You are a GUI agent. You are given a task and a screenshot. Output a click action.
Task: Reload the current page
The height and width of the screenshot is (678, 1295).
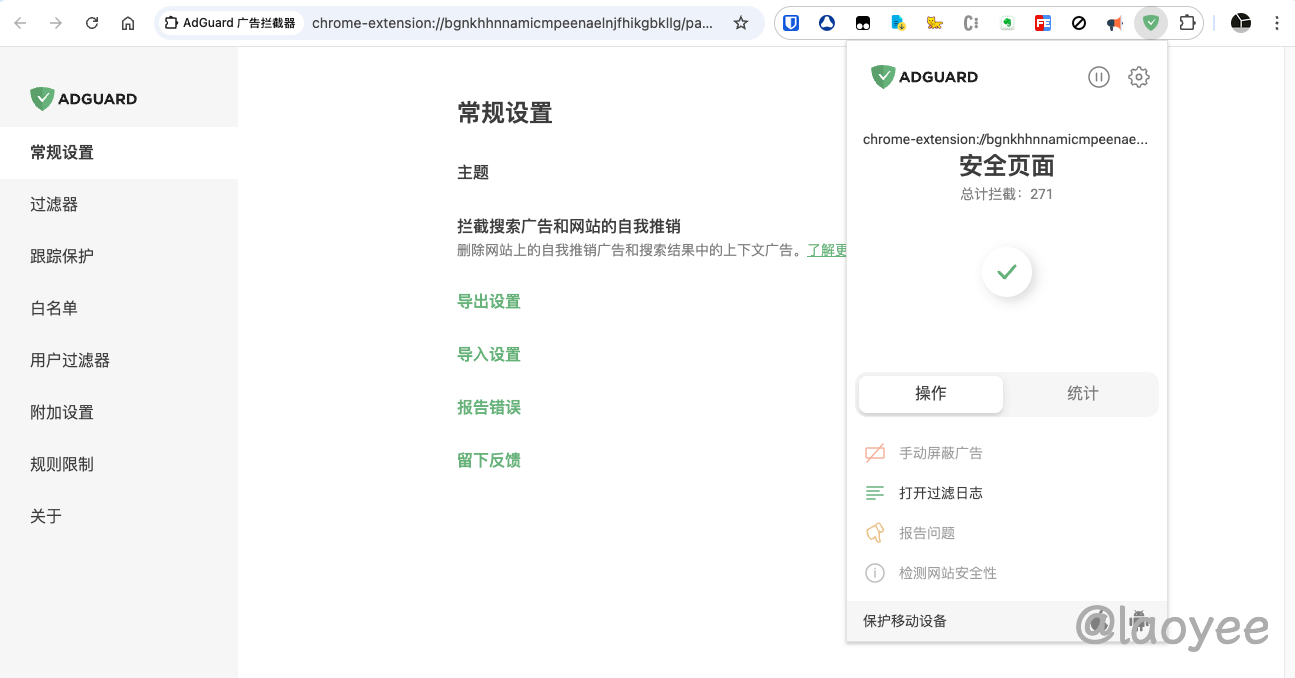pos(92,23)
